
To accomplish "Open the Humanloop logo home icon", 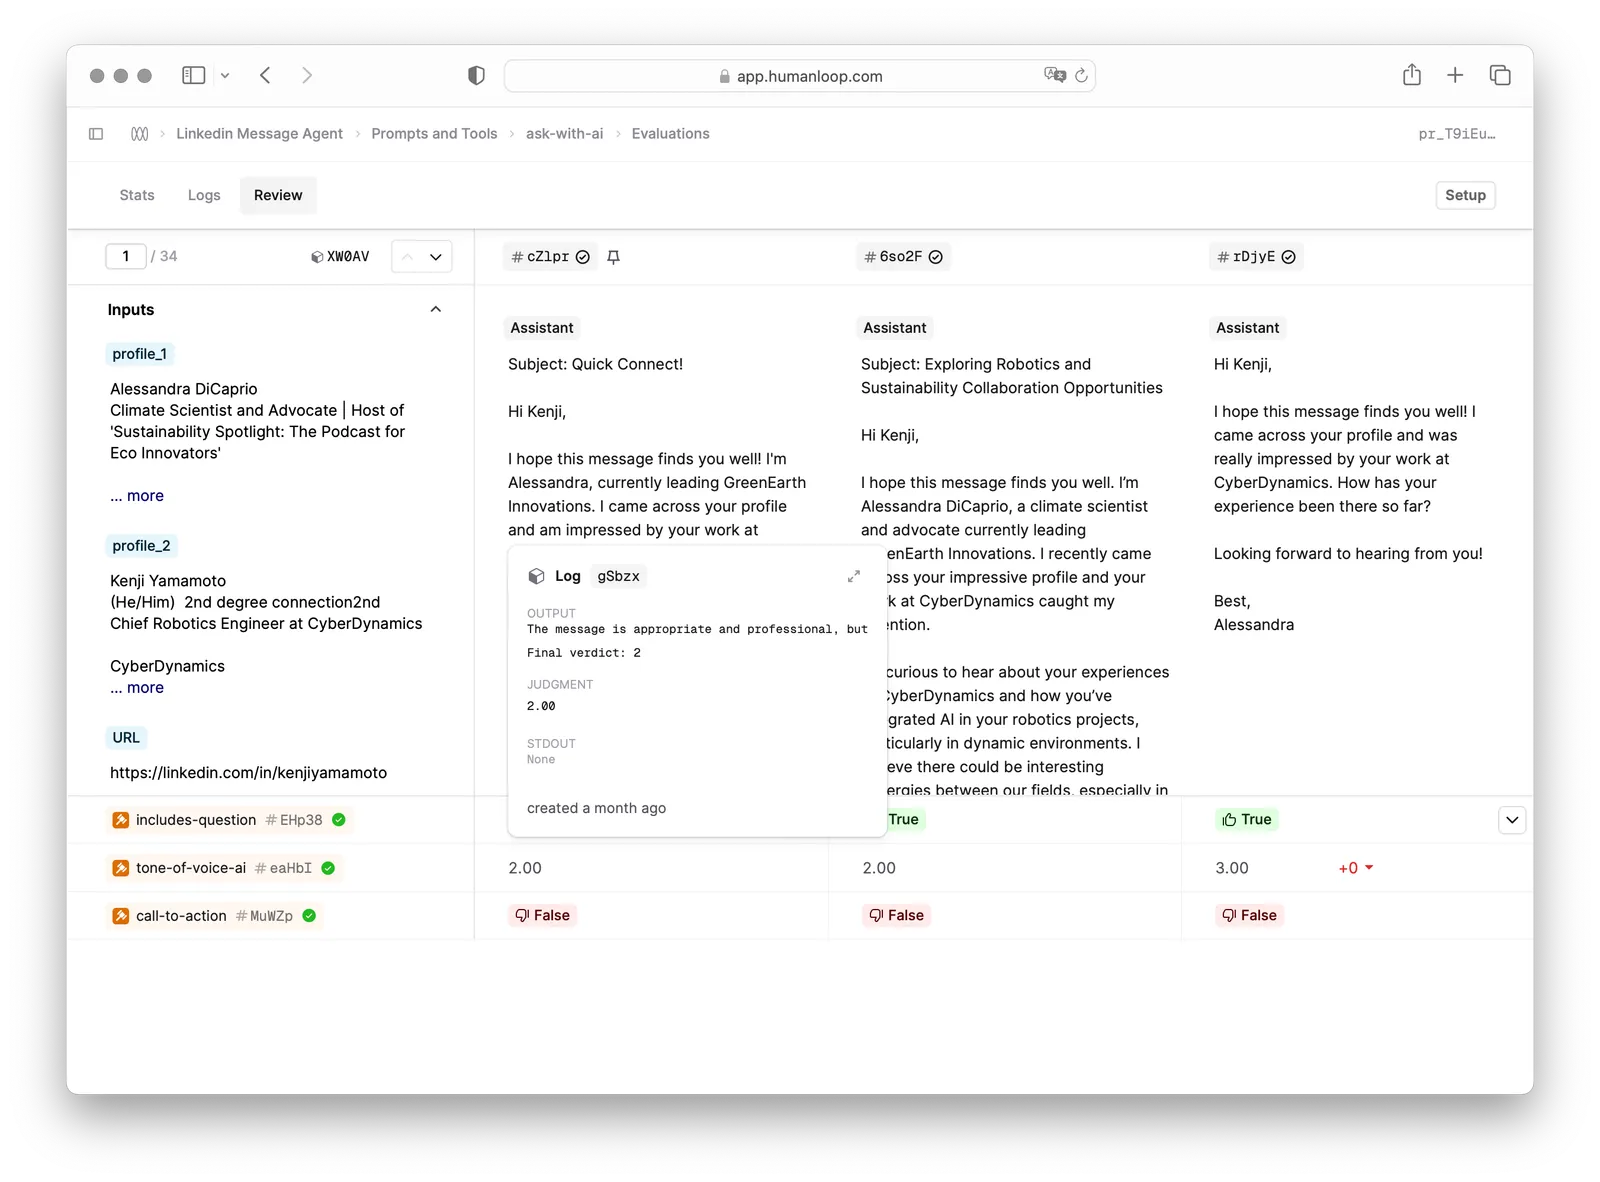I will (x=140, y=134).
